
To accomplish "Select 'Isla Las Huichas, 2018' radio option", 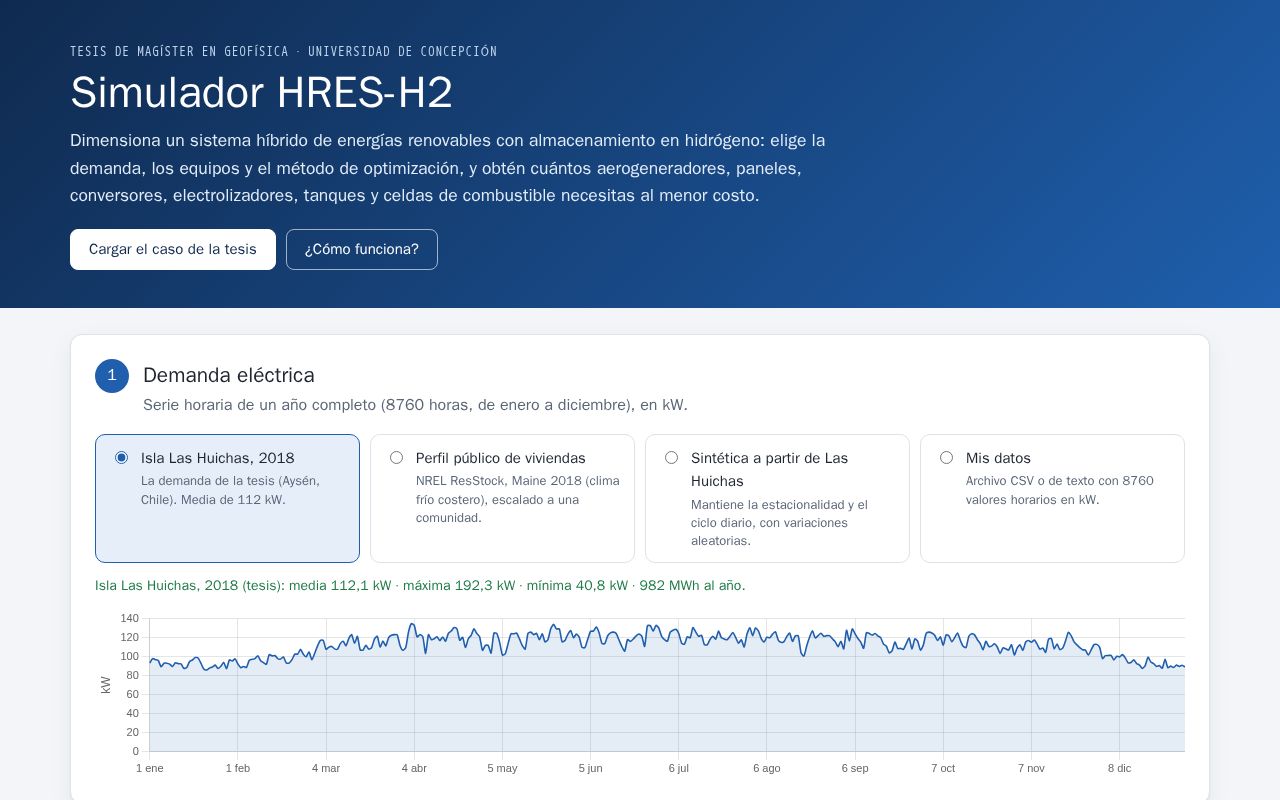I will pos(122,458).
